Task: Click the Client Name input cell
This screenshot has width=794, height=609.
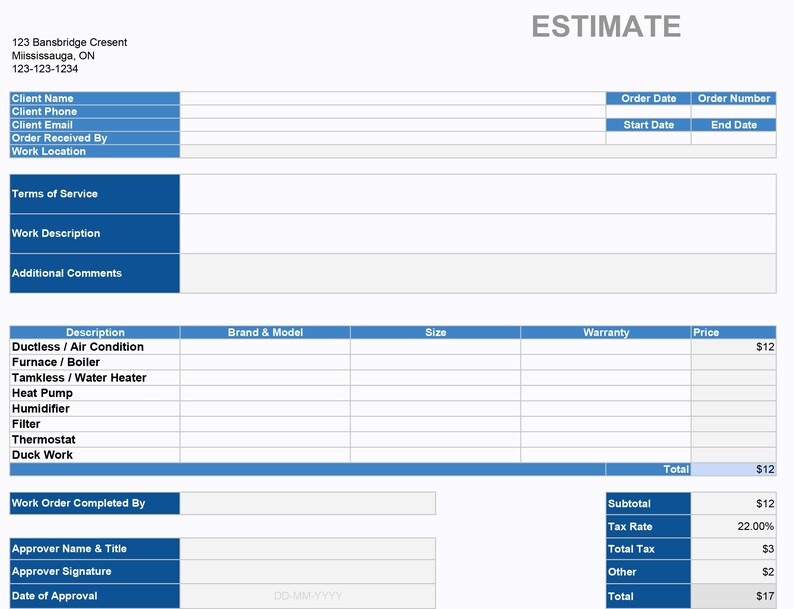Action: click(x=392, y=98)
